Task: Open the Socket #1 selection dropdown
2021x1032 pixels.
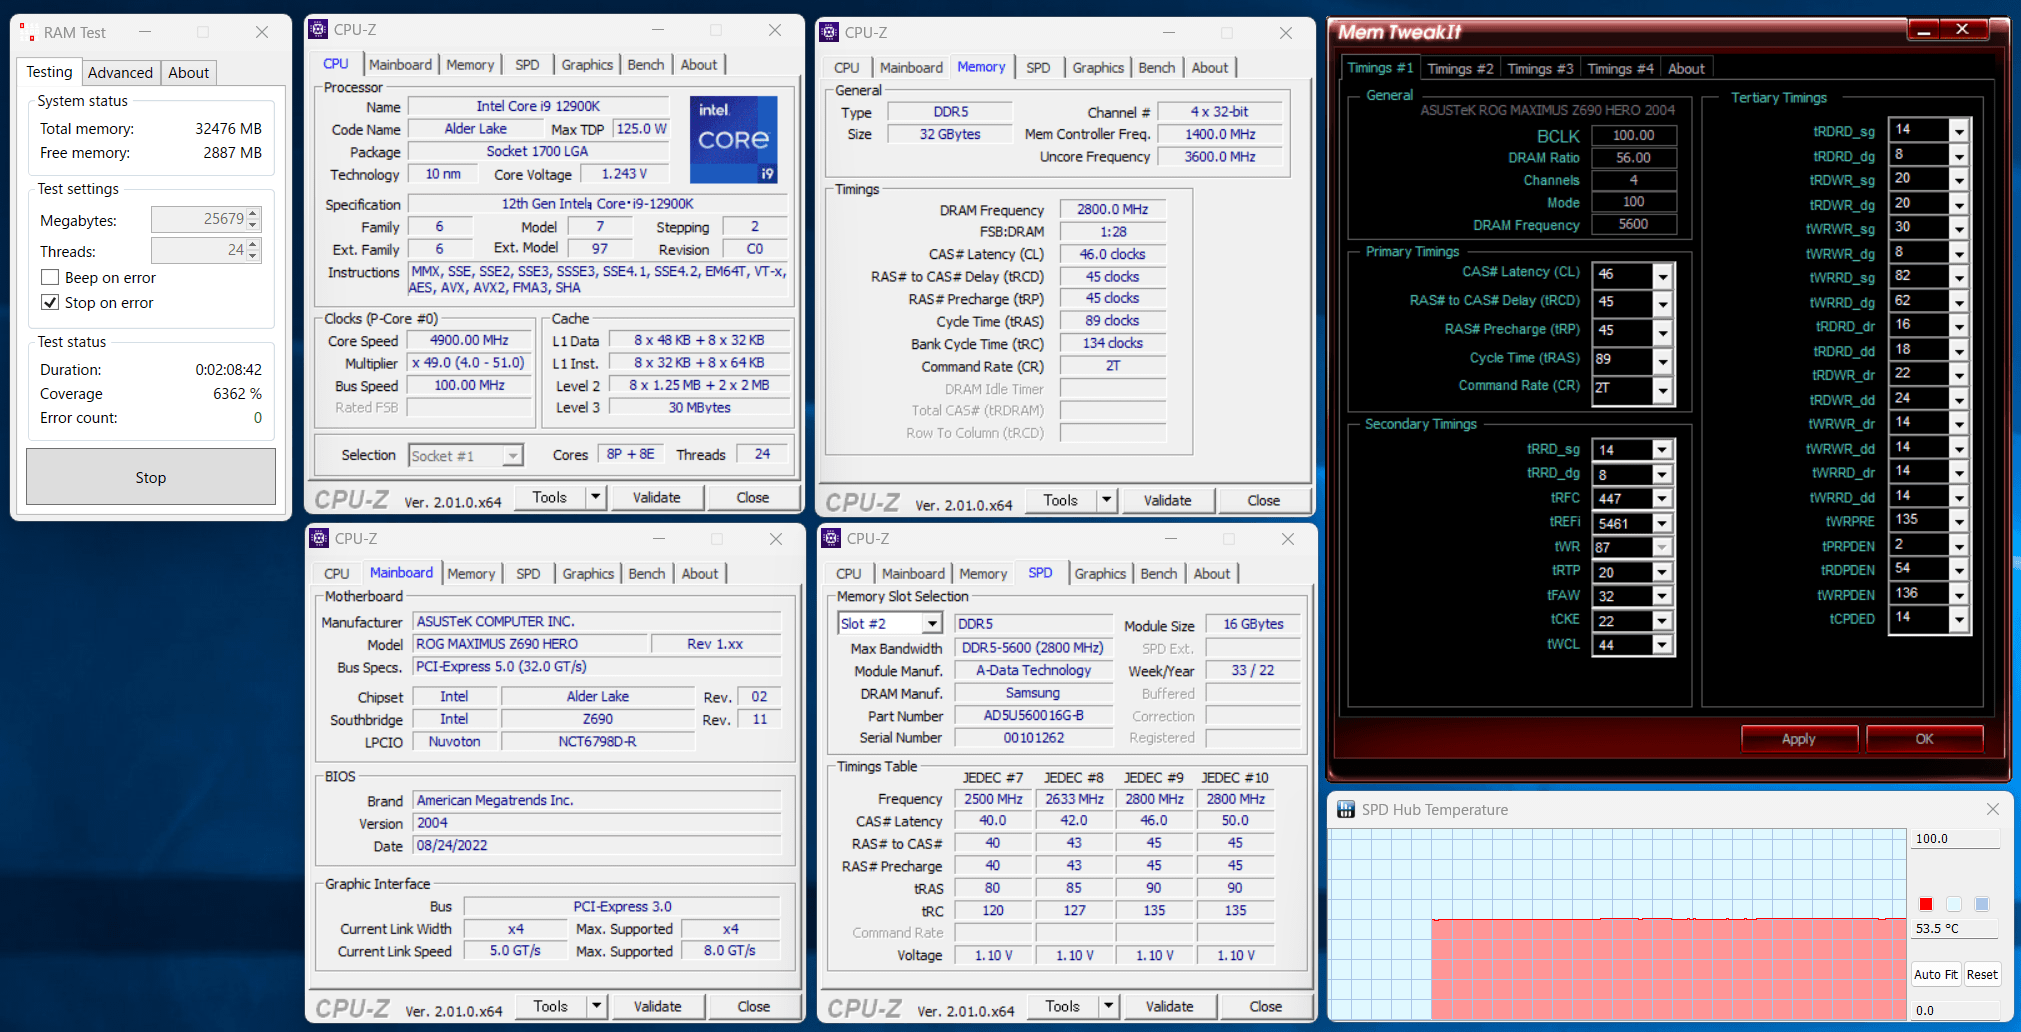Action: [x=512, y=456]
